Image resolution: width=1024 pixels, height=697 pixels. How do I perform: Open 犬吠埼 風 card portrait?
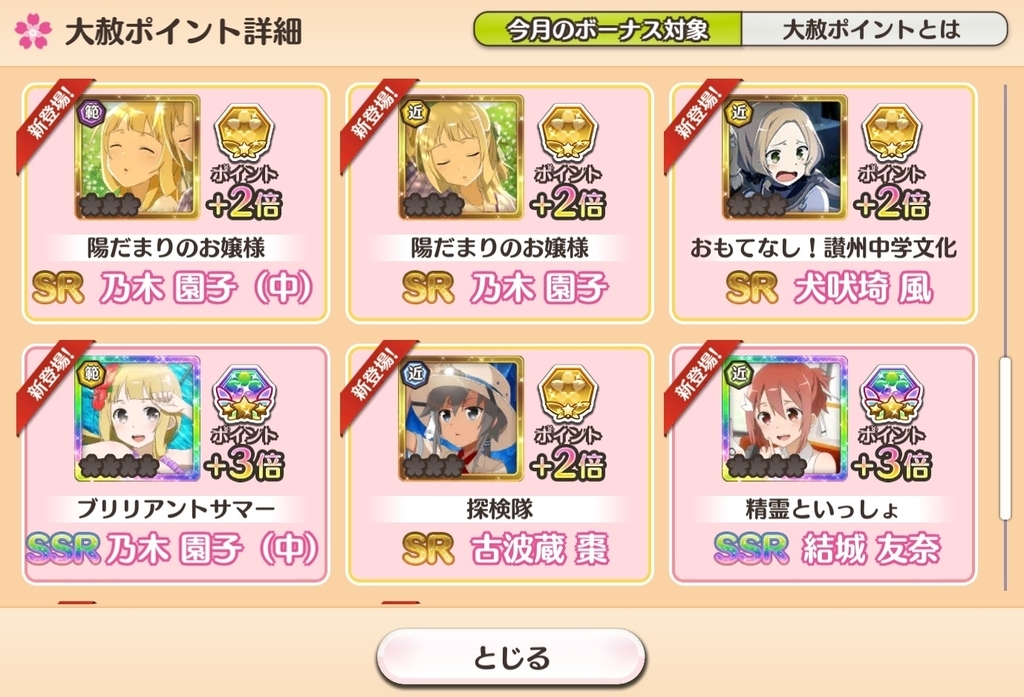pos(785,157)
